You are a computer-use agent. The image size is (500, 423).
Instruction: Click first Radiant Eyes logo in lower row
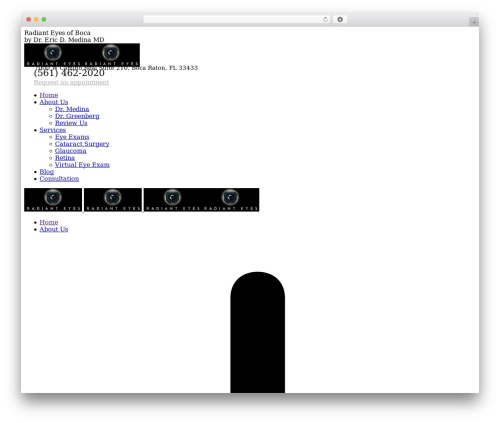tap(53, 200)
